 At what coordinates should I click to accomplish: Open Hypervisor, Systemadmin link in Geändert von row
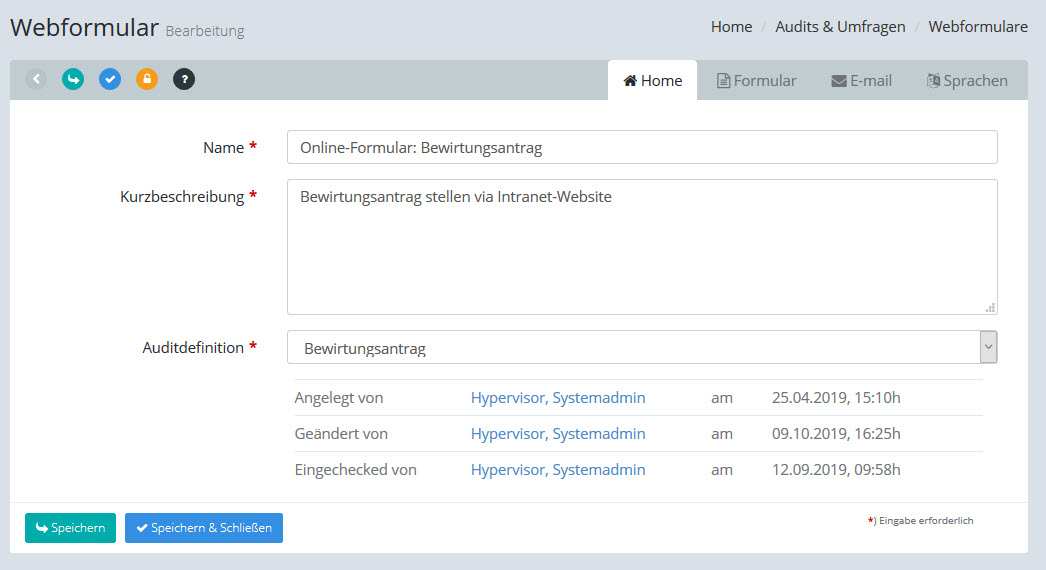coord(558,434)
